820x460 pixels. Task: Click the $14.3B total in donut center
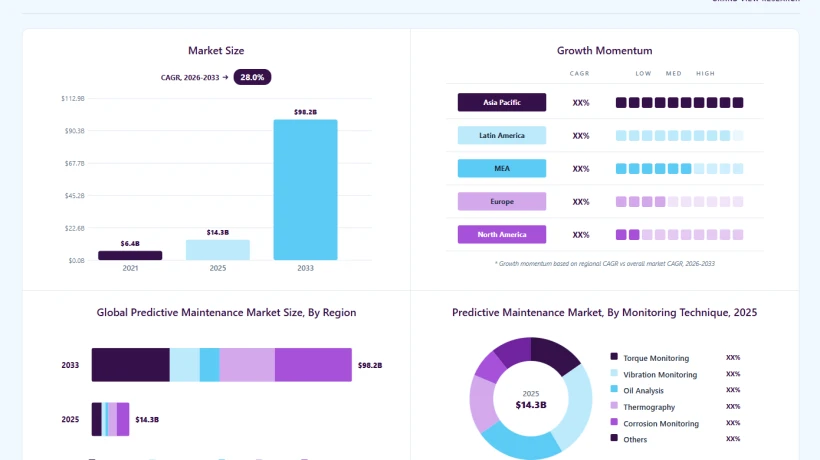point(531,405)
